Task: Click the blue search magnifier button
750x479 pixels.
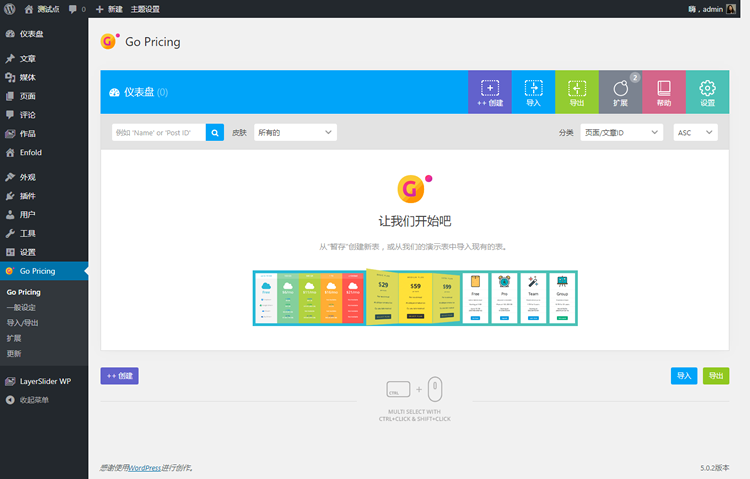Action: coord(215,133)
